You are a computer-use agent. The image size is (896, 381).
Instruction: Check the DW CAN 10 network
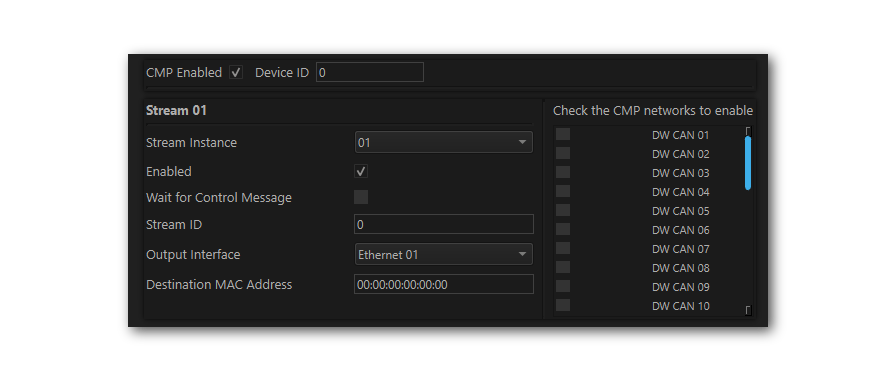(x=563, y=305)
